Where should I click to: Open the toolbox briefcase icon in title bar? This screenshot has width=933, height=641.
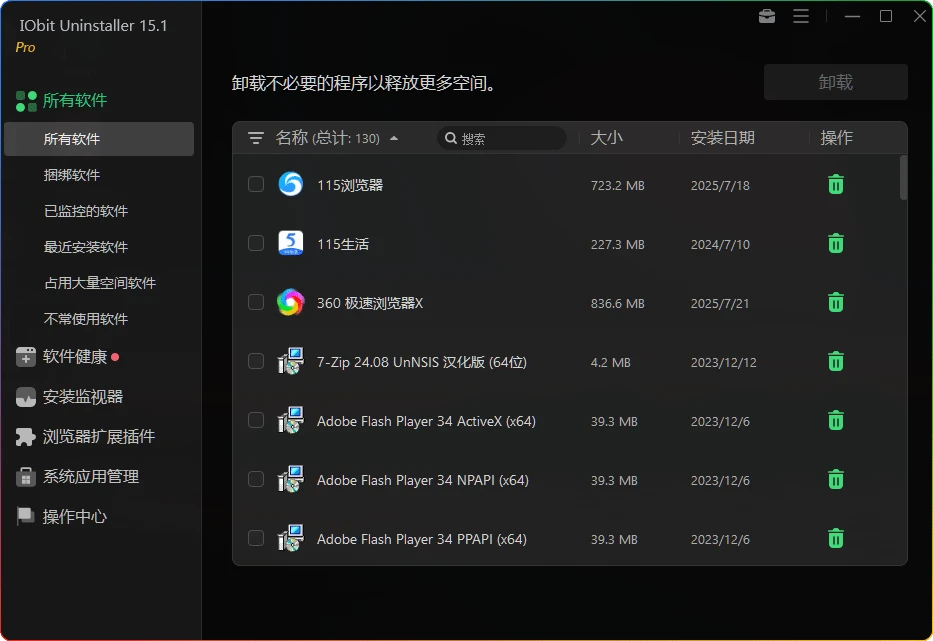767,16
